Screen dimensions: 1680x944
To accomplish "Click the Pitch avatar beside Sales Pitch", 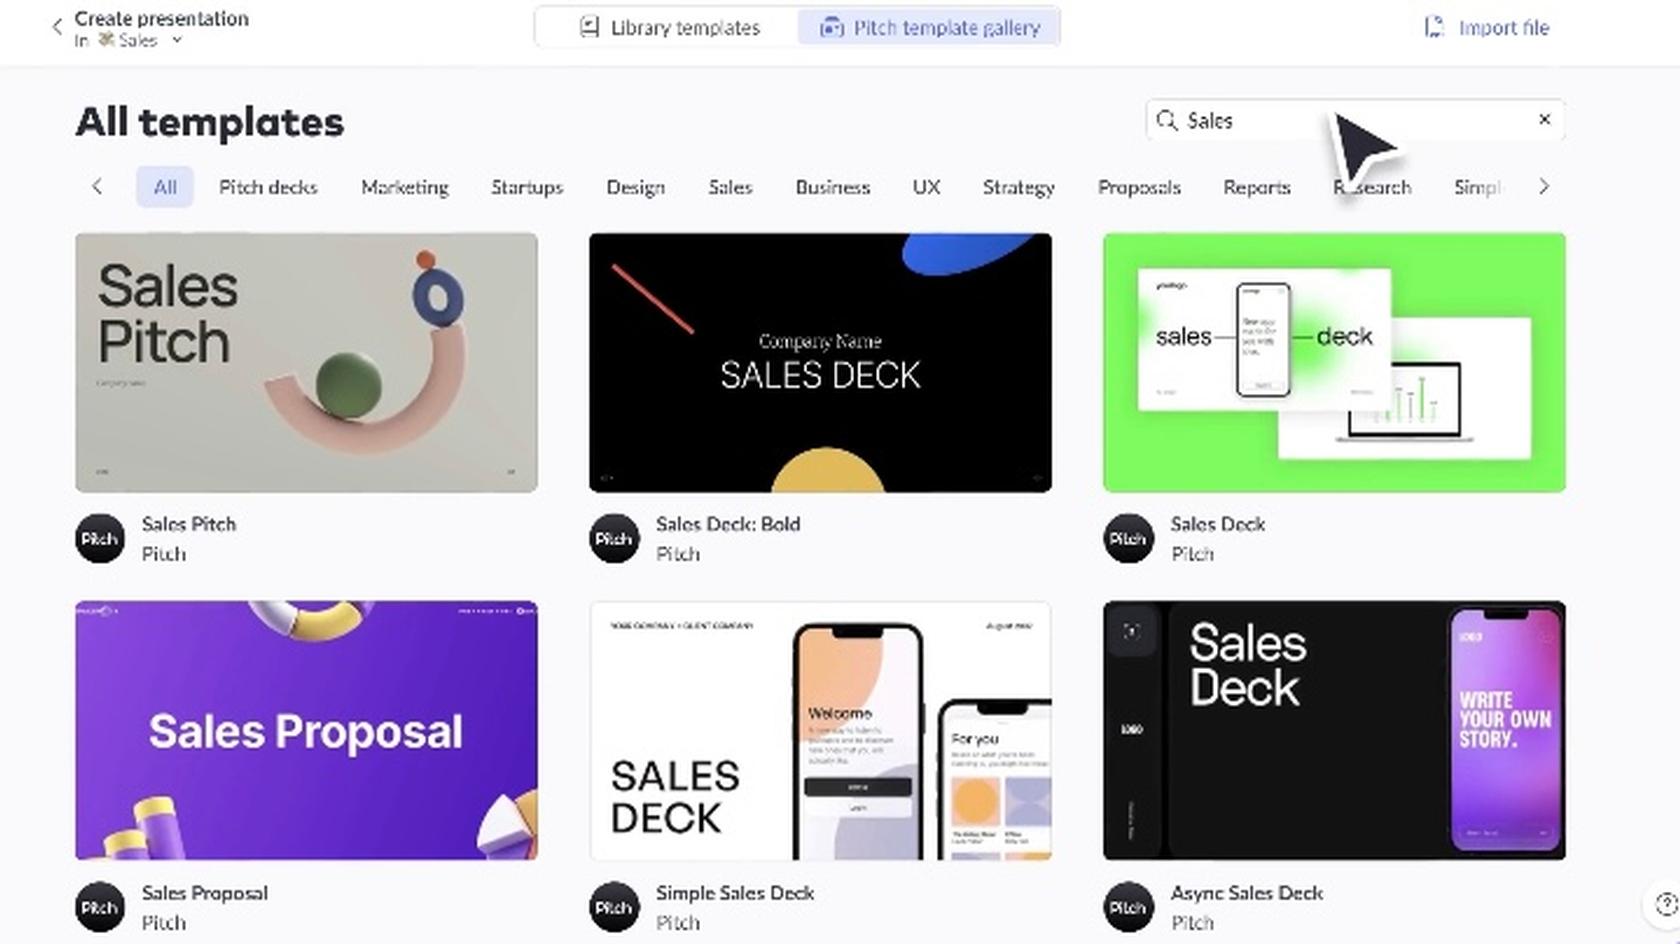I will [100, 538].
